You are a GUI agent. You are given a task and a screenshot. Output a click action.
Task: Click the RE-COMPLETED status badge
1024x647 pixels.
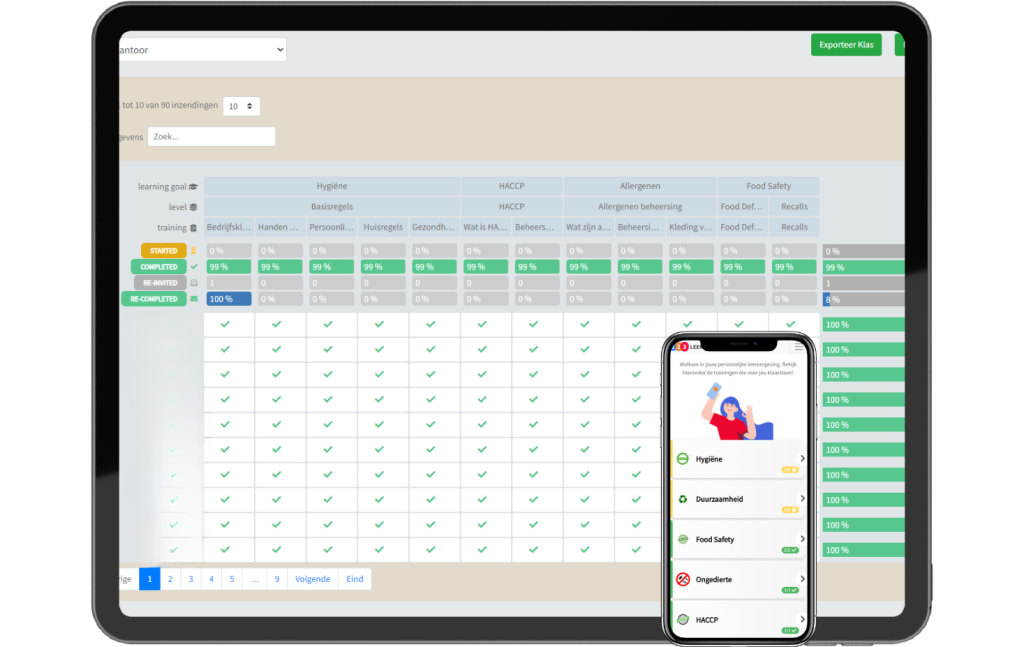pos(153,299)
